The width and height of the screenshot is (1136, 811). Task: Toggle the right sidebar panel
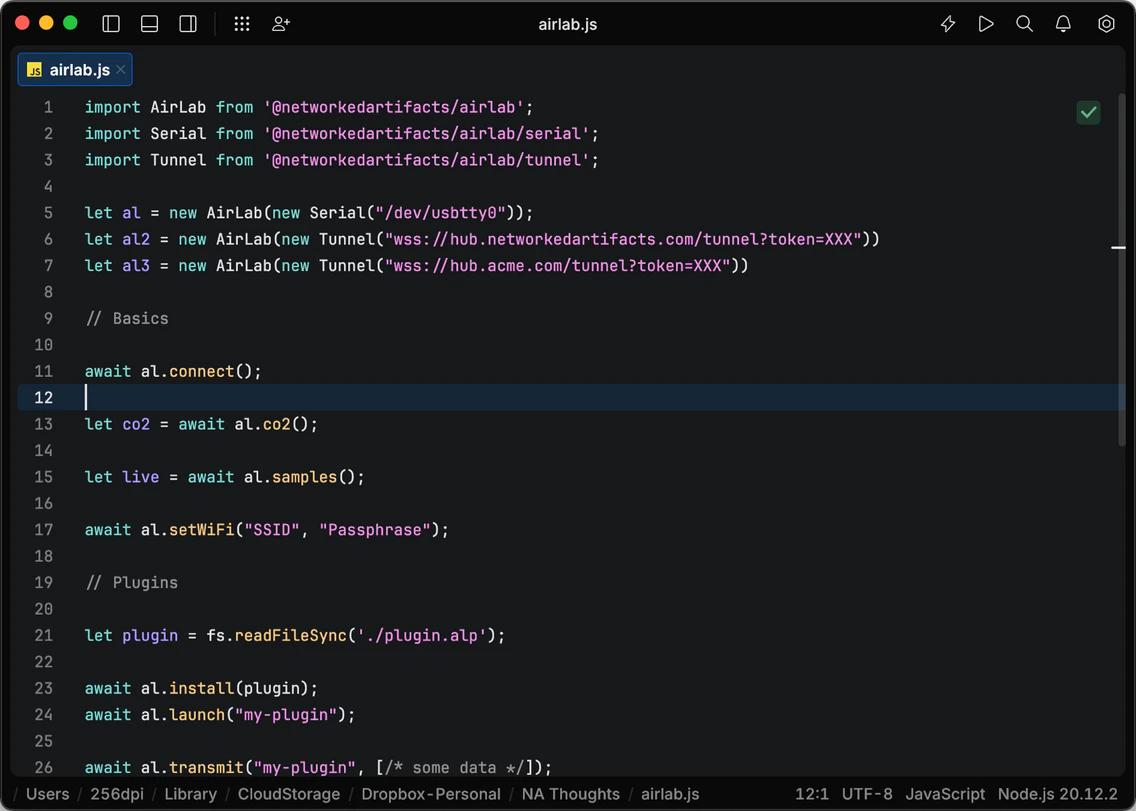tap(188, 23)
